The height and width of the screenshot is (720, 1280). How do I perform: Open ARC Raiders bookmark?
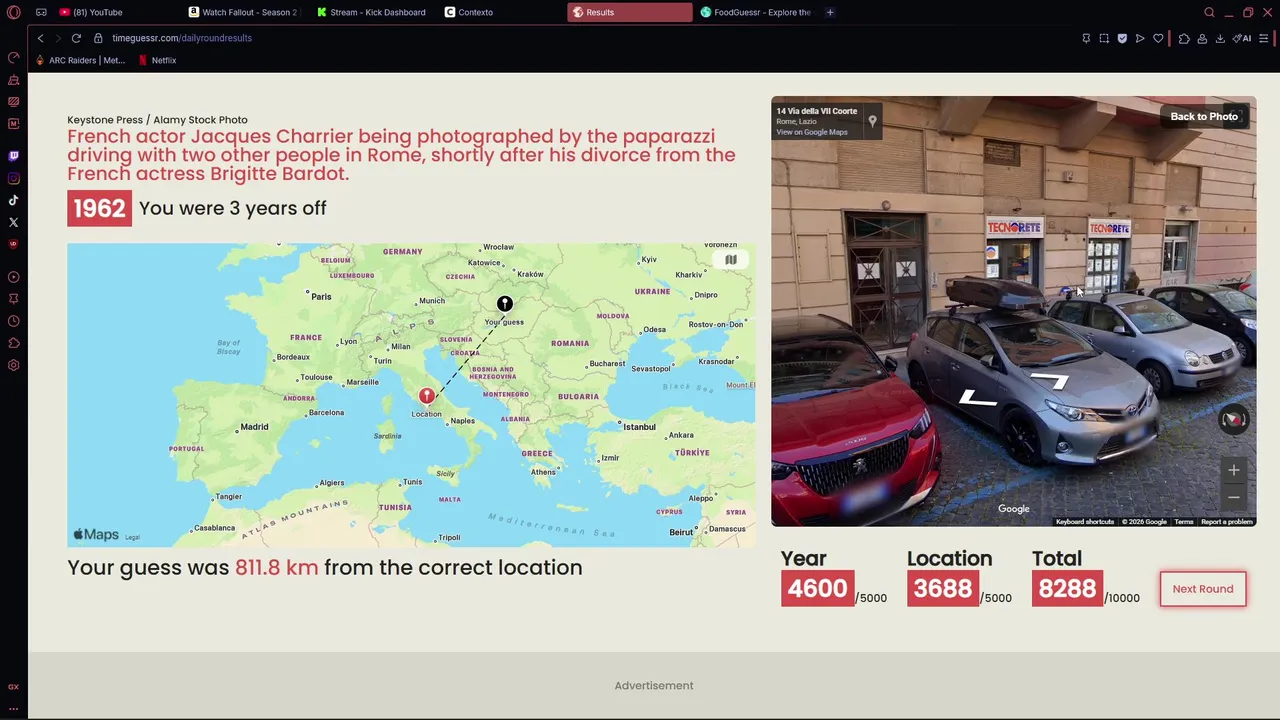(80, 60)
